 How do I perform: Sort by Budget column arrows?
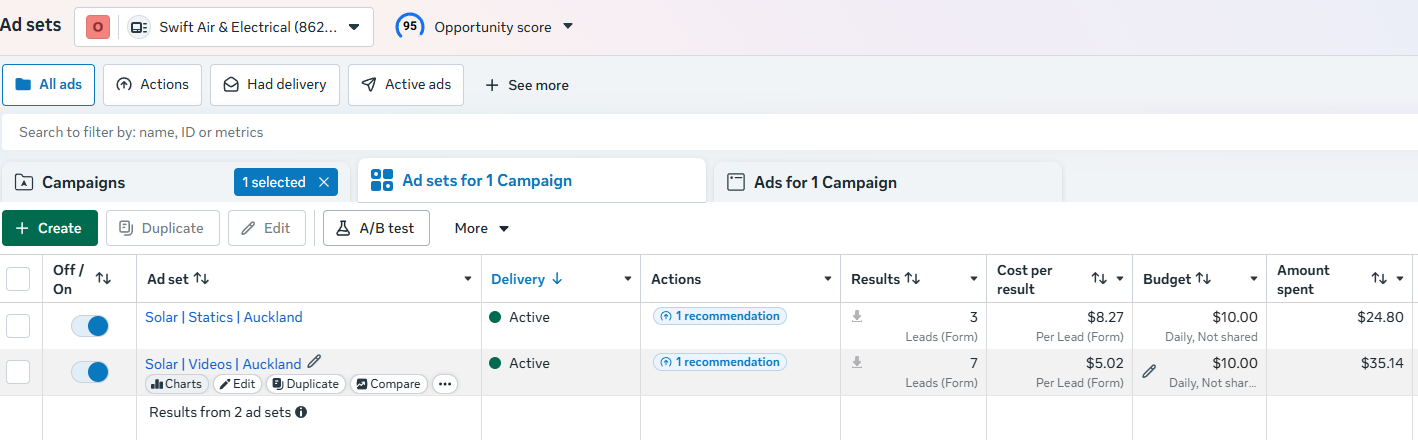[1203, 279]
